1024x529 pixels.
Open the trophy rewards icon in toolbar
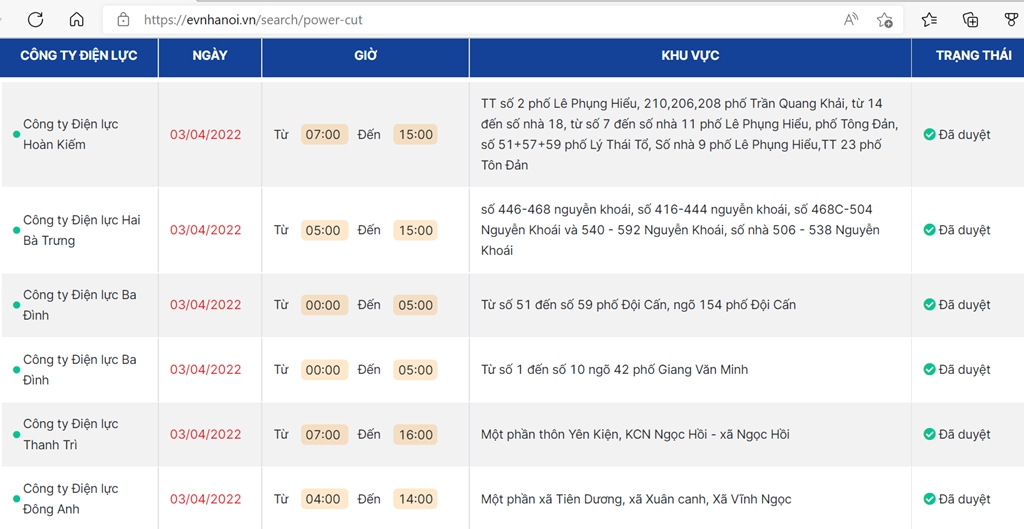point(1011,20)
